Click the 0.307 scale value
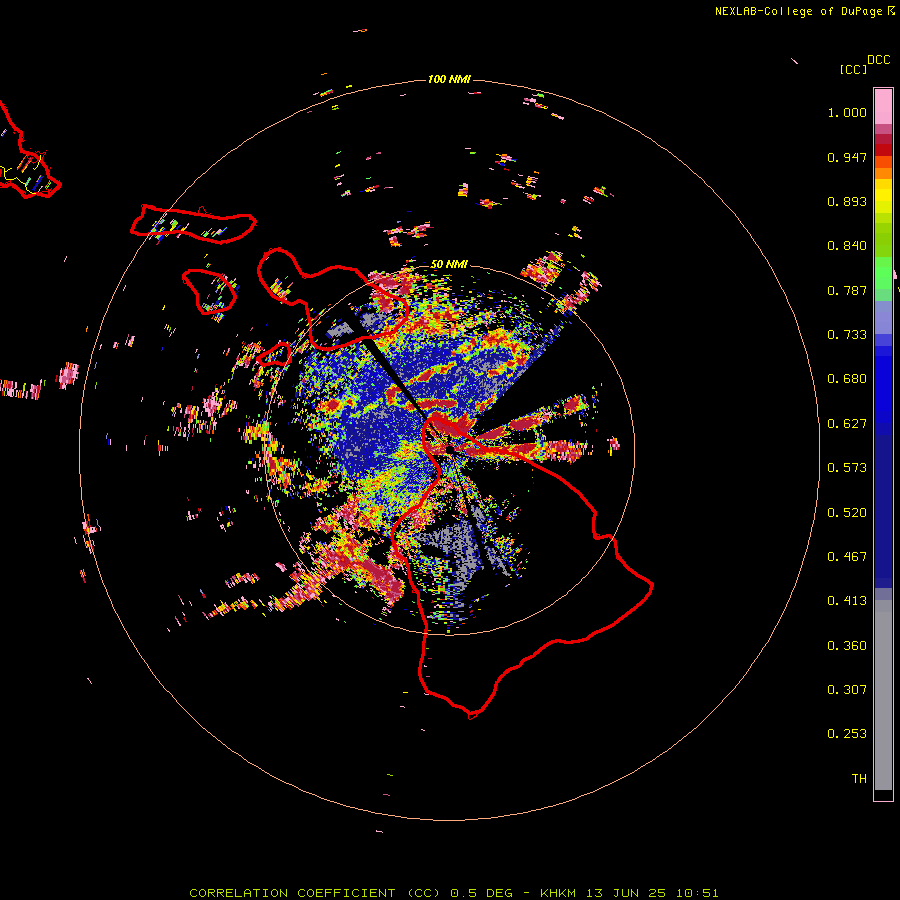Image resolution: width=900 pixels, height=900 pixels. tap(847, 690)
